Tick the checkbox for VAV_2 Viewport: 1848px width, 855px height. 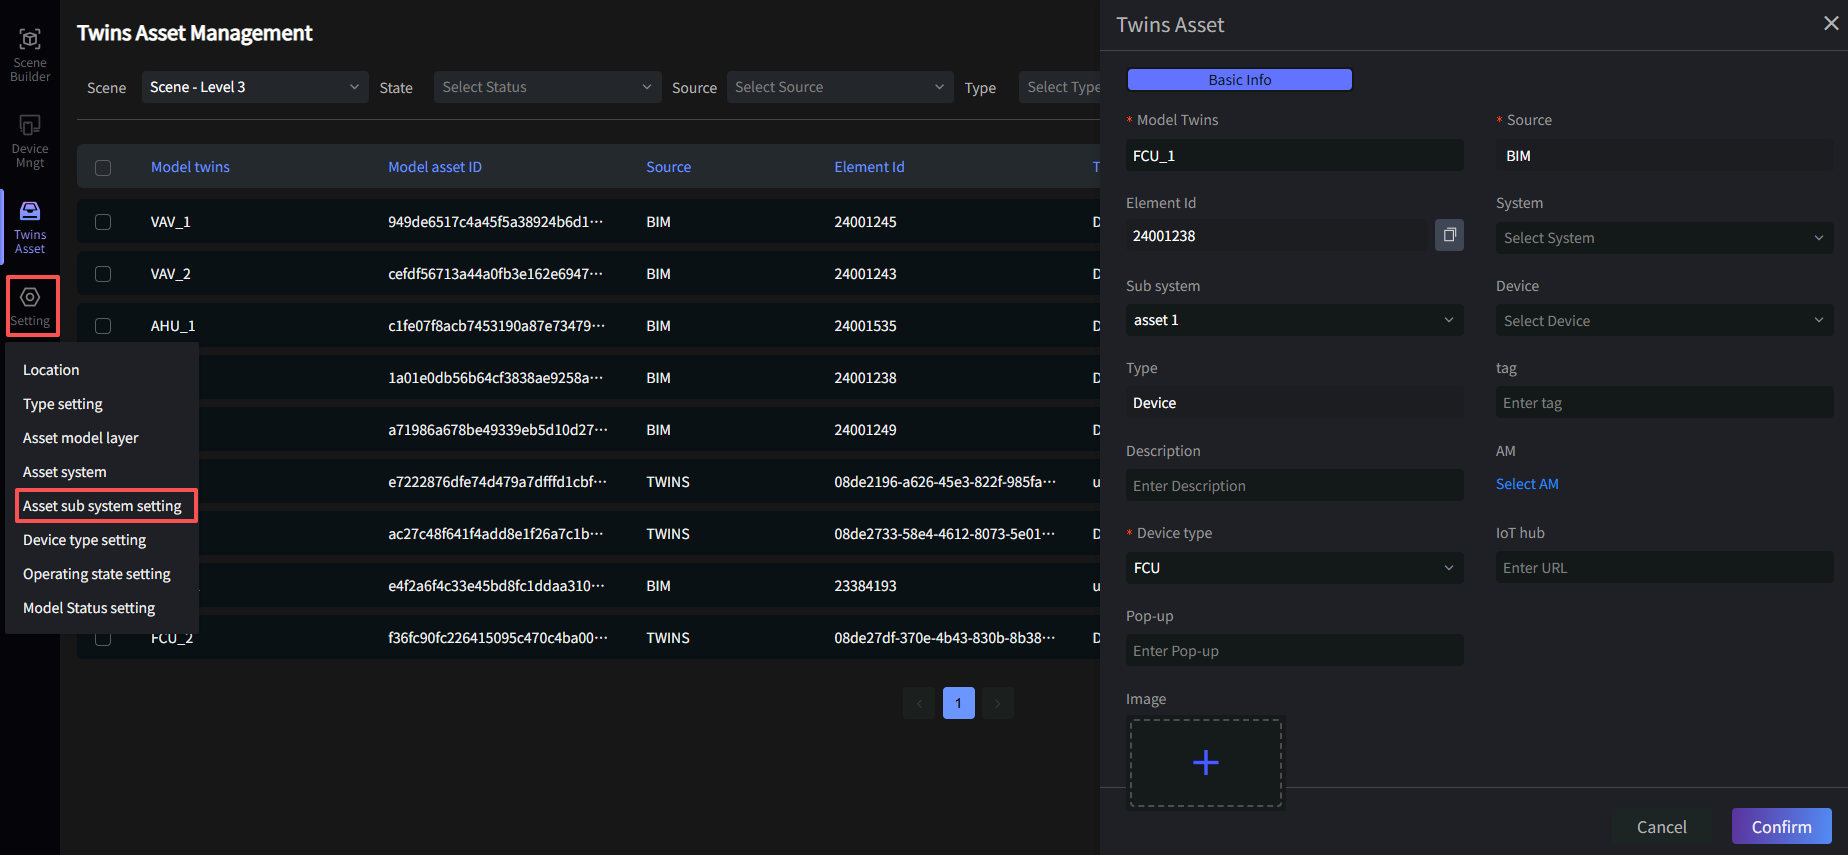[x=103, y=274]
